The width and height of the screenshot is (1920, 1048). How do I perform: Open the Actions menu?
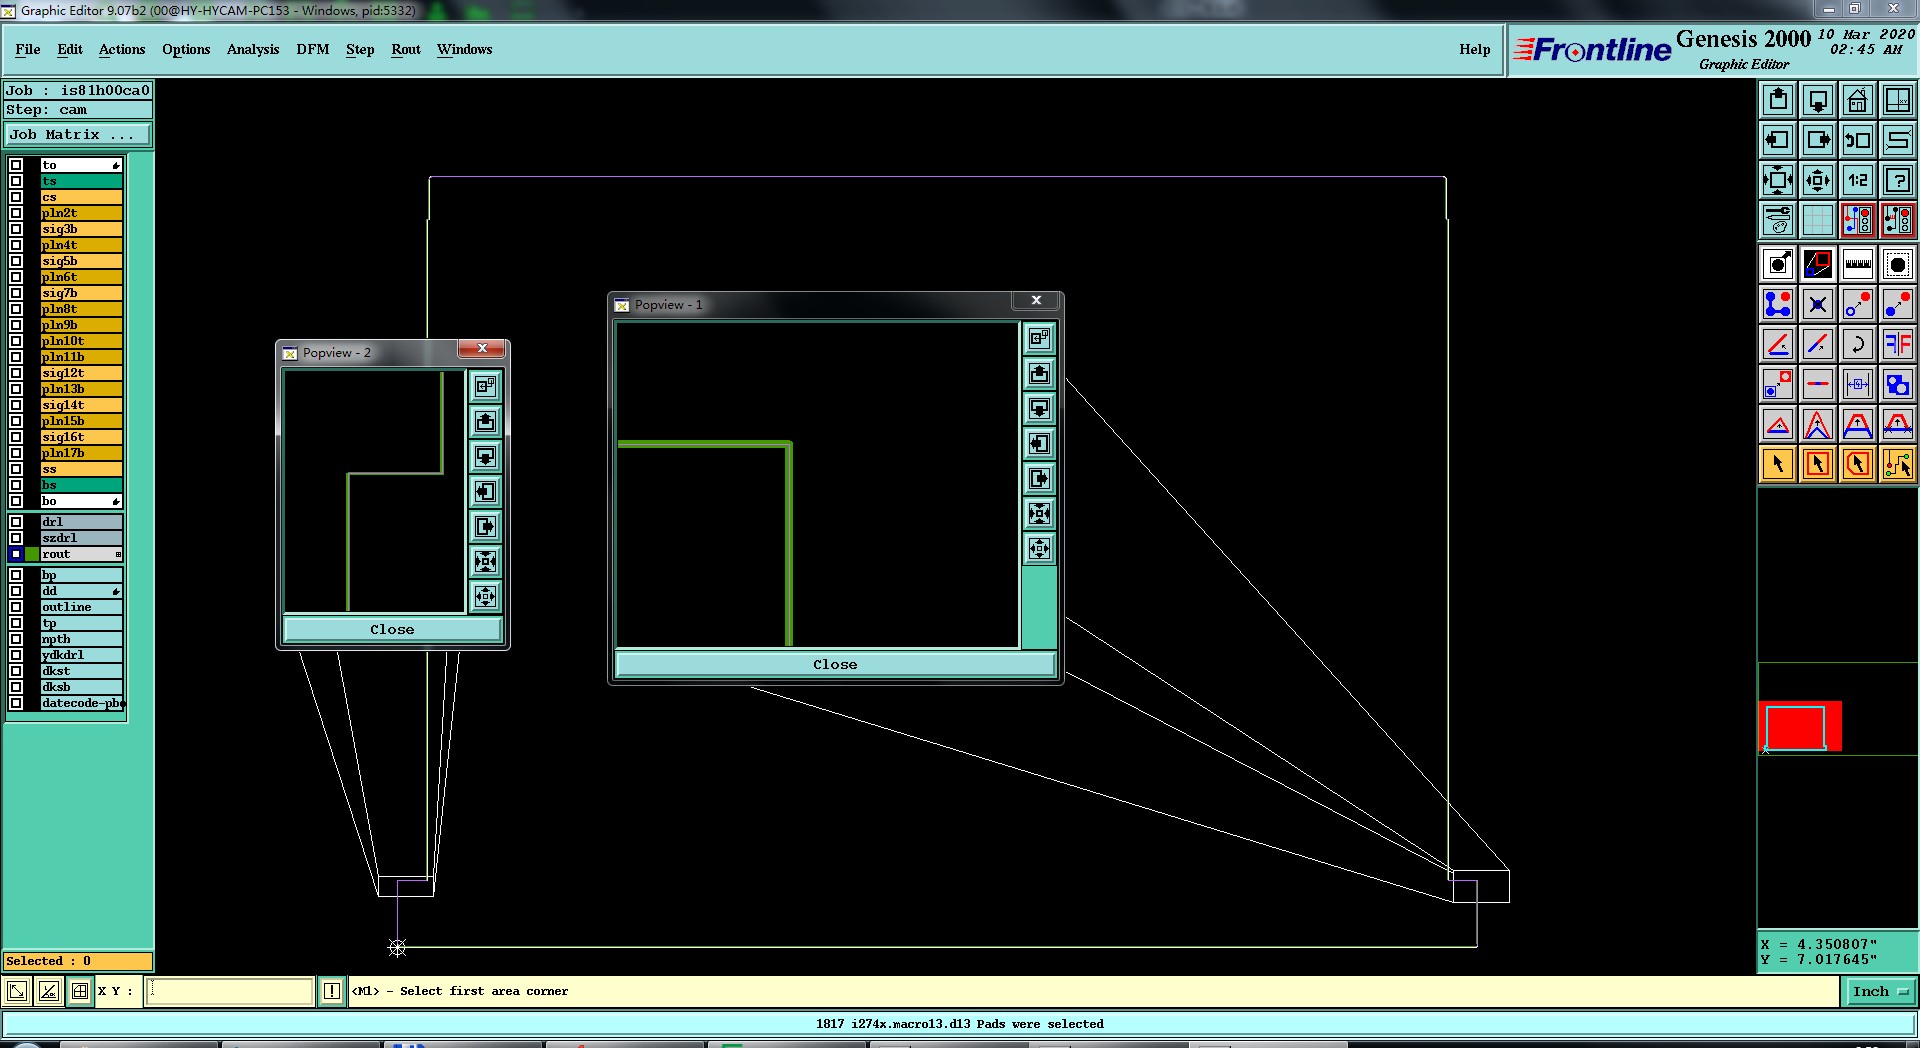click(122, 49)
